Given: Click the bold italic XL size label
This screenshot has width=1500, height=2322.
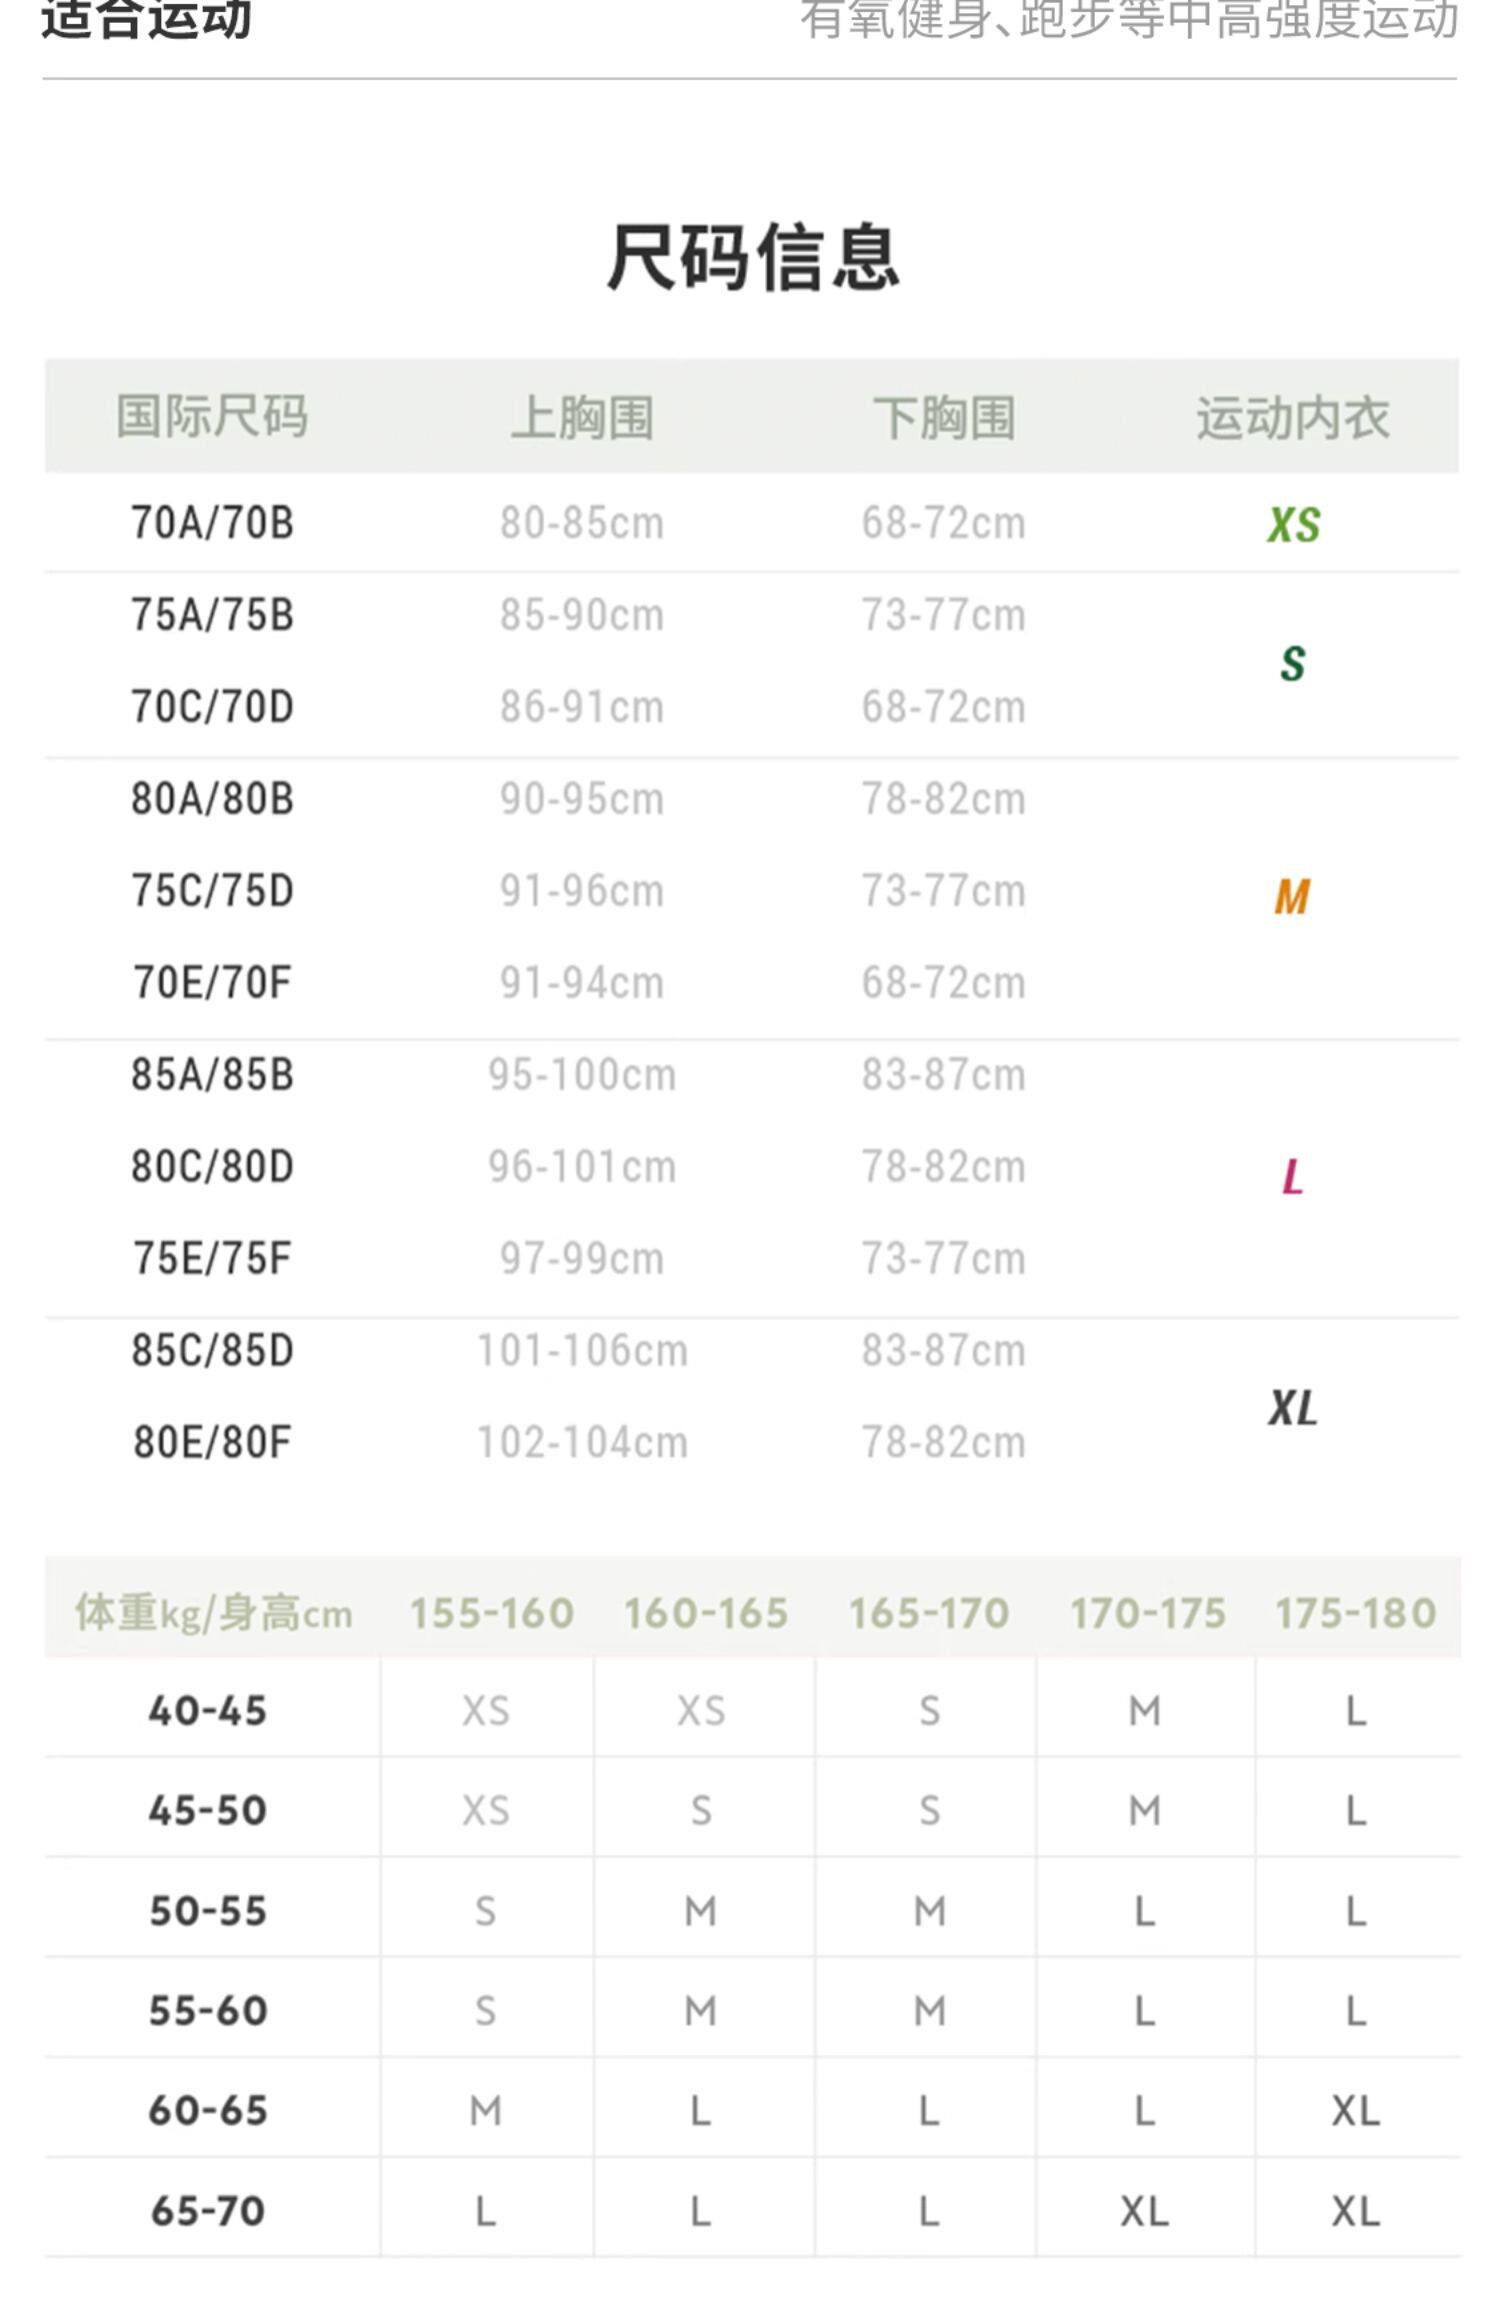Looking at the screenshot, I should click(1292, 1408).
